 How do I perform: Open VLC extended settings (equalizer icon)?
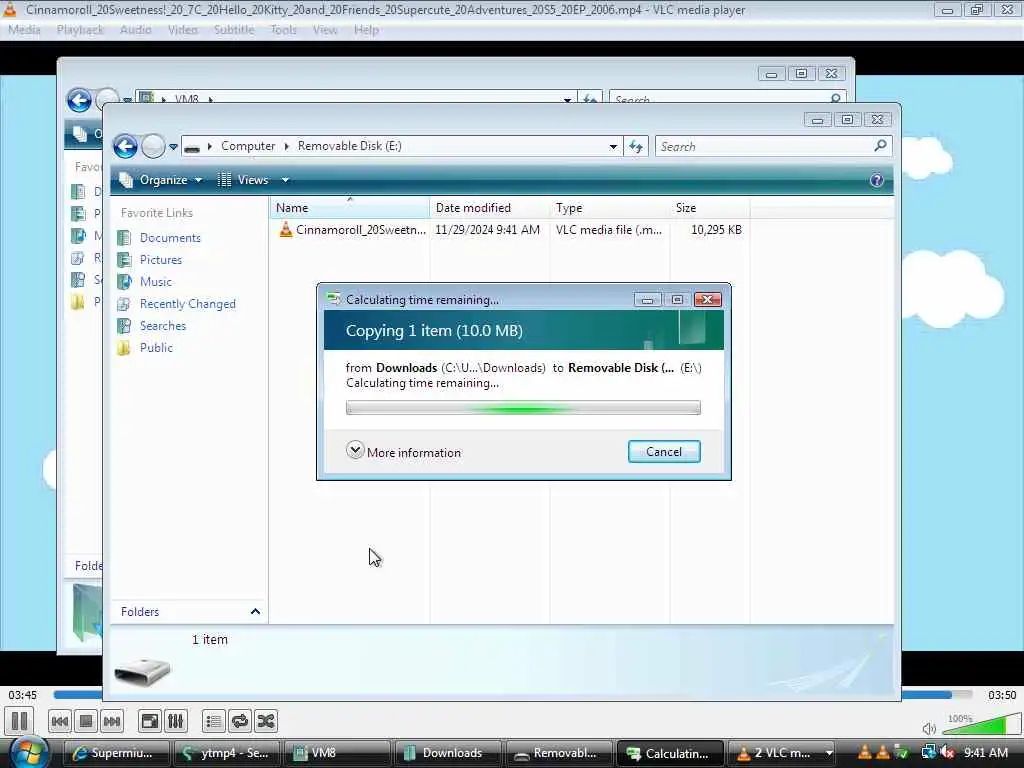(x=176, y=721)
